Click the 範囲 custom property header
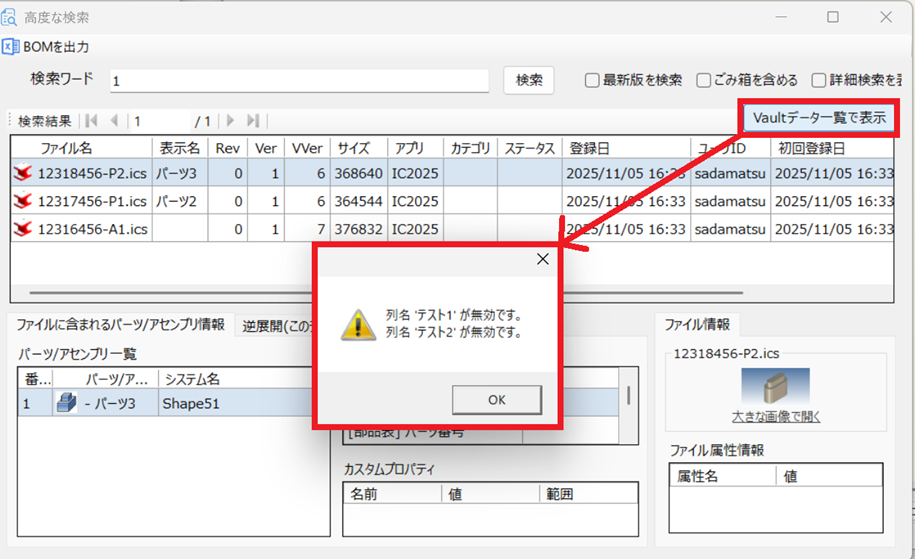 coord(589,494)
